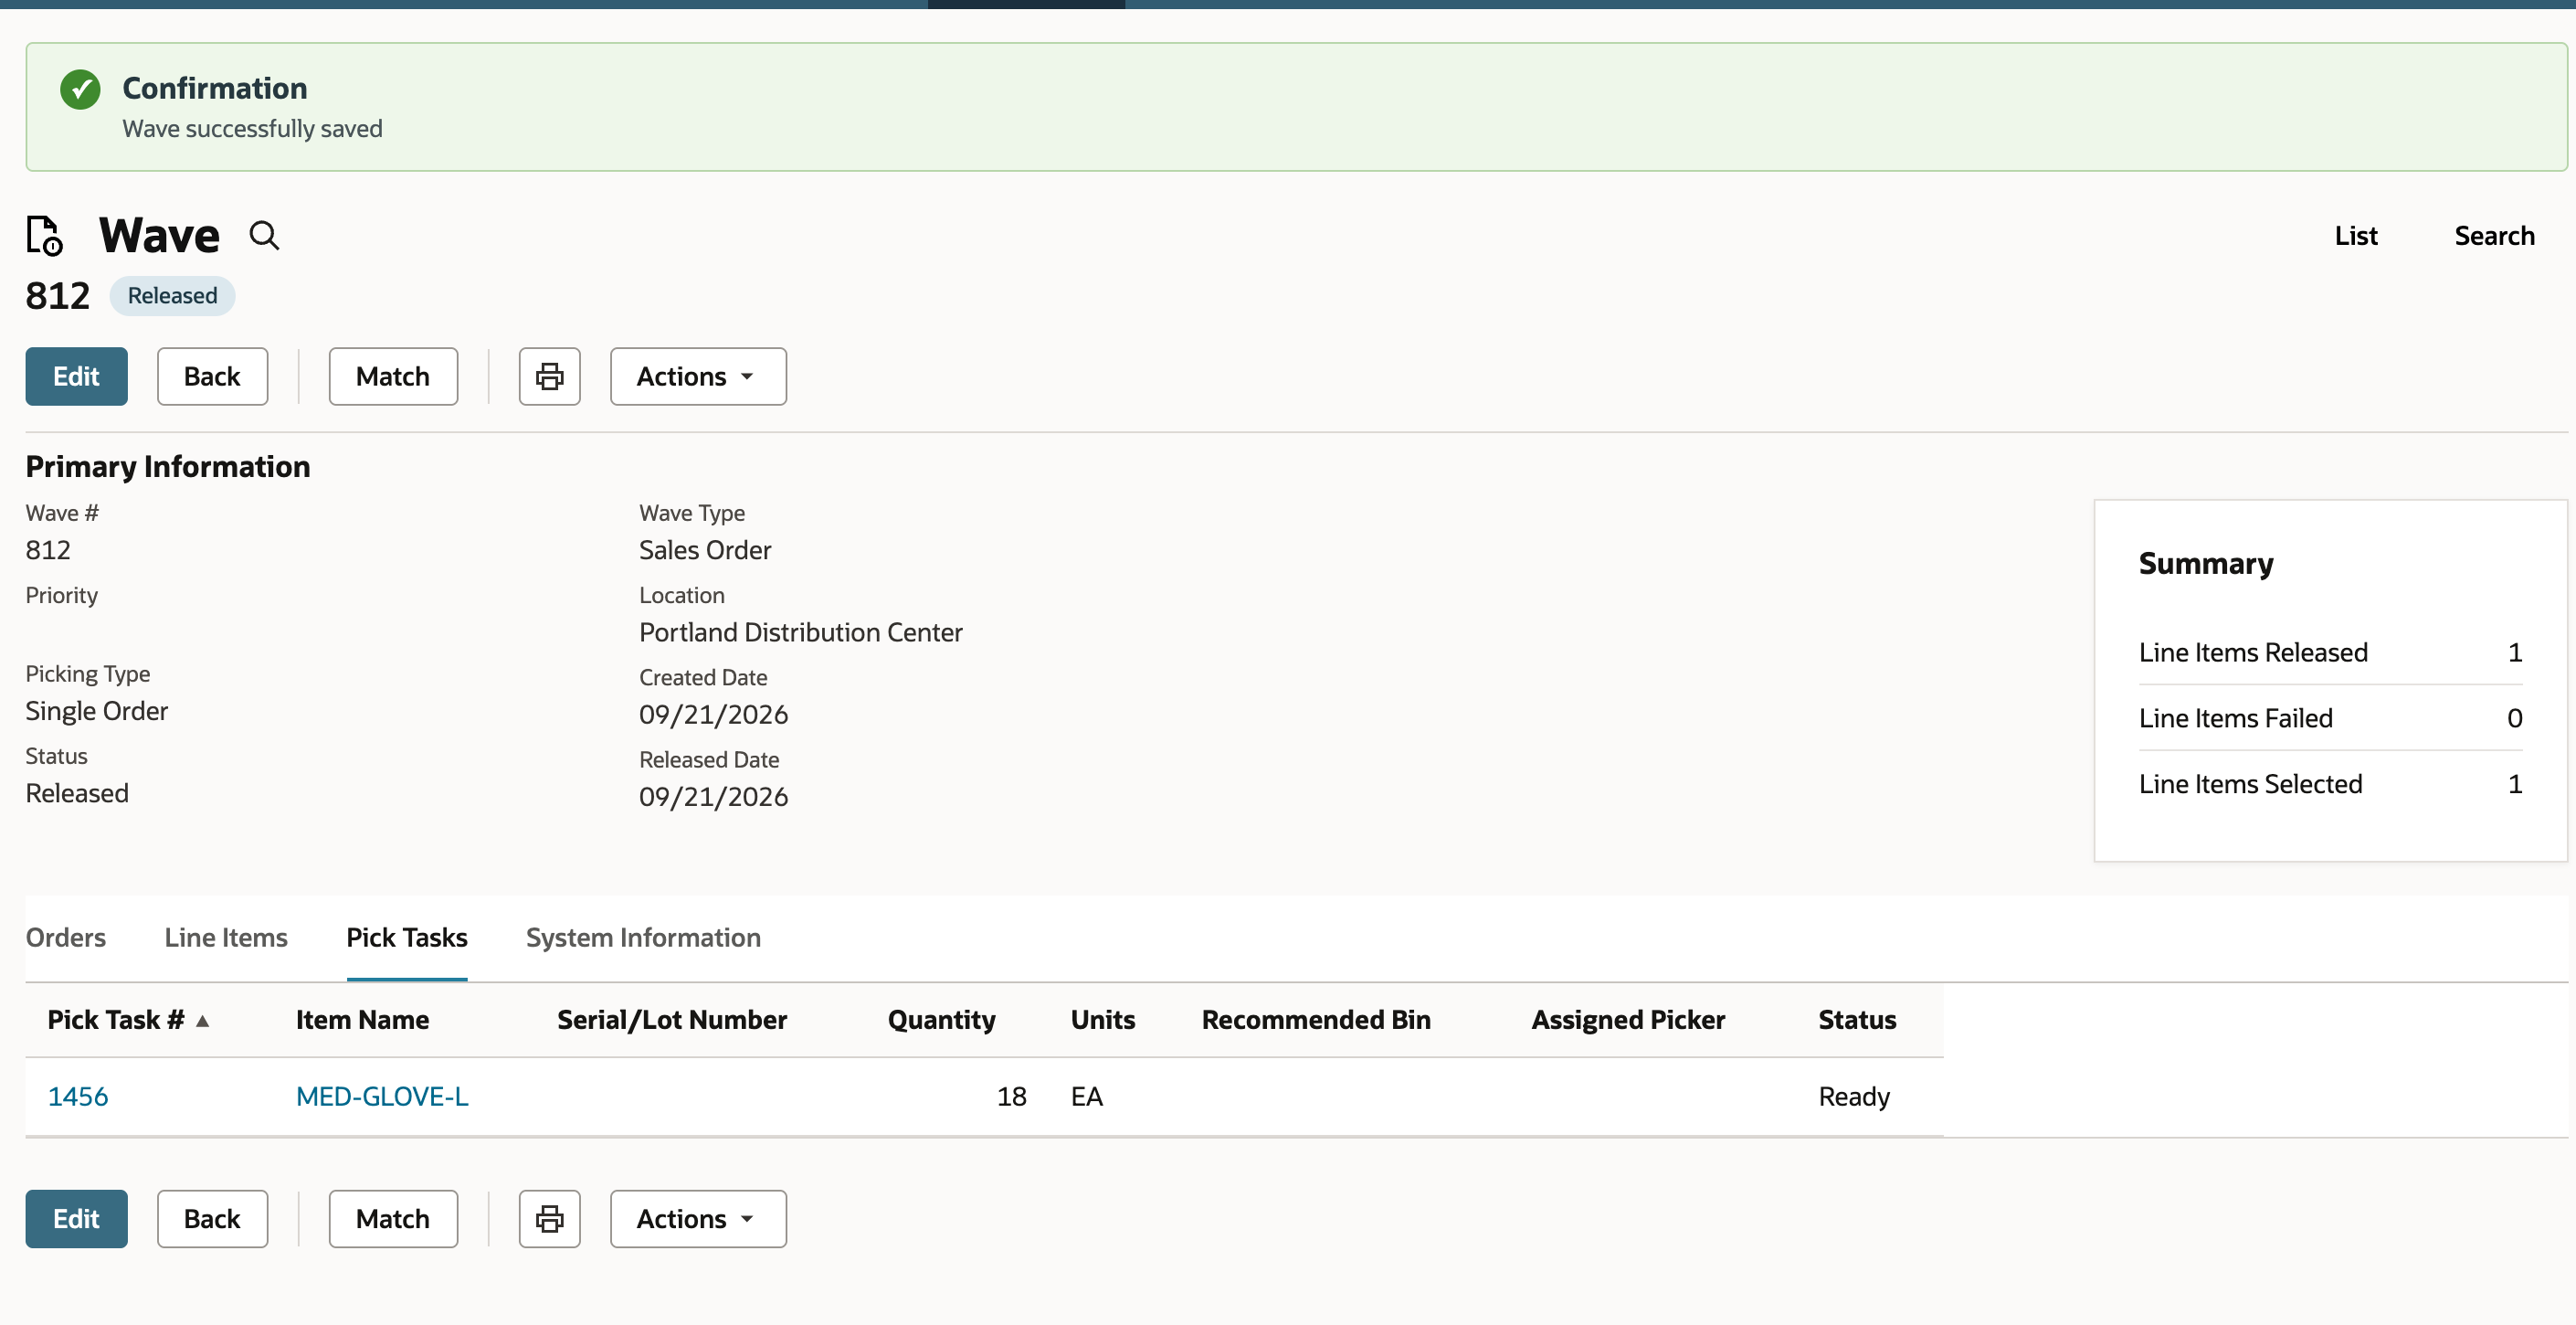The image size is (2576, 1325).
Task: Click the bottom Match button
Action: (393, 1218)
